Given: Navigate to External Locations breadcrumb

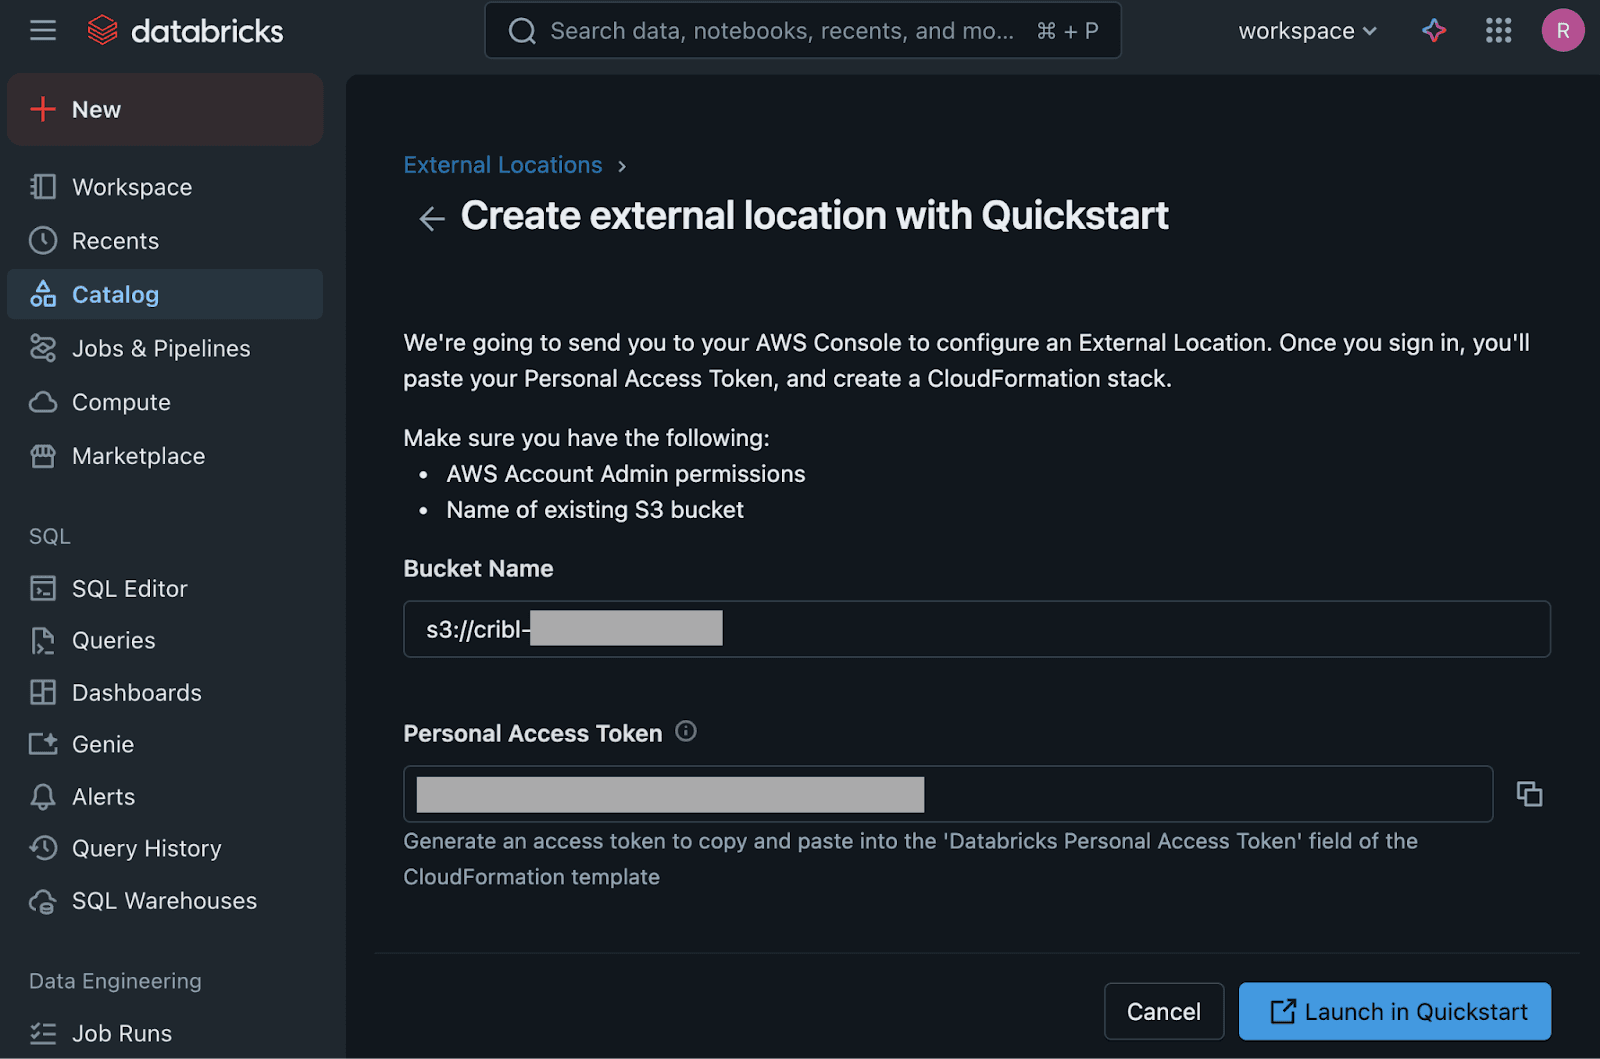Looking at the screenshot, I should [x=502, y=165].
